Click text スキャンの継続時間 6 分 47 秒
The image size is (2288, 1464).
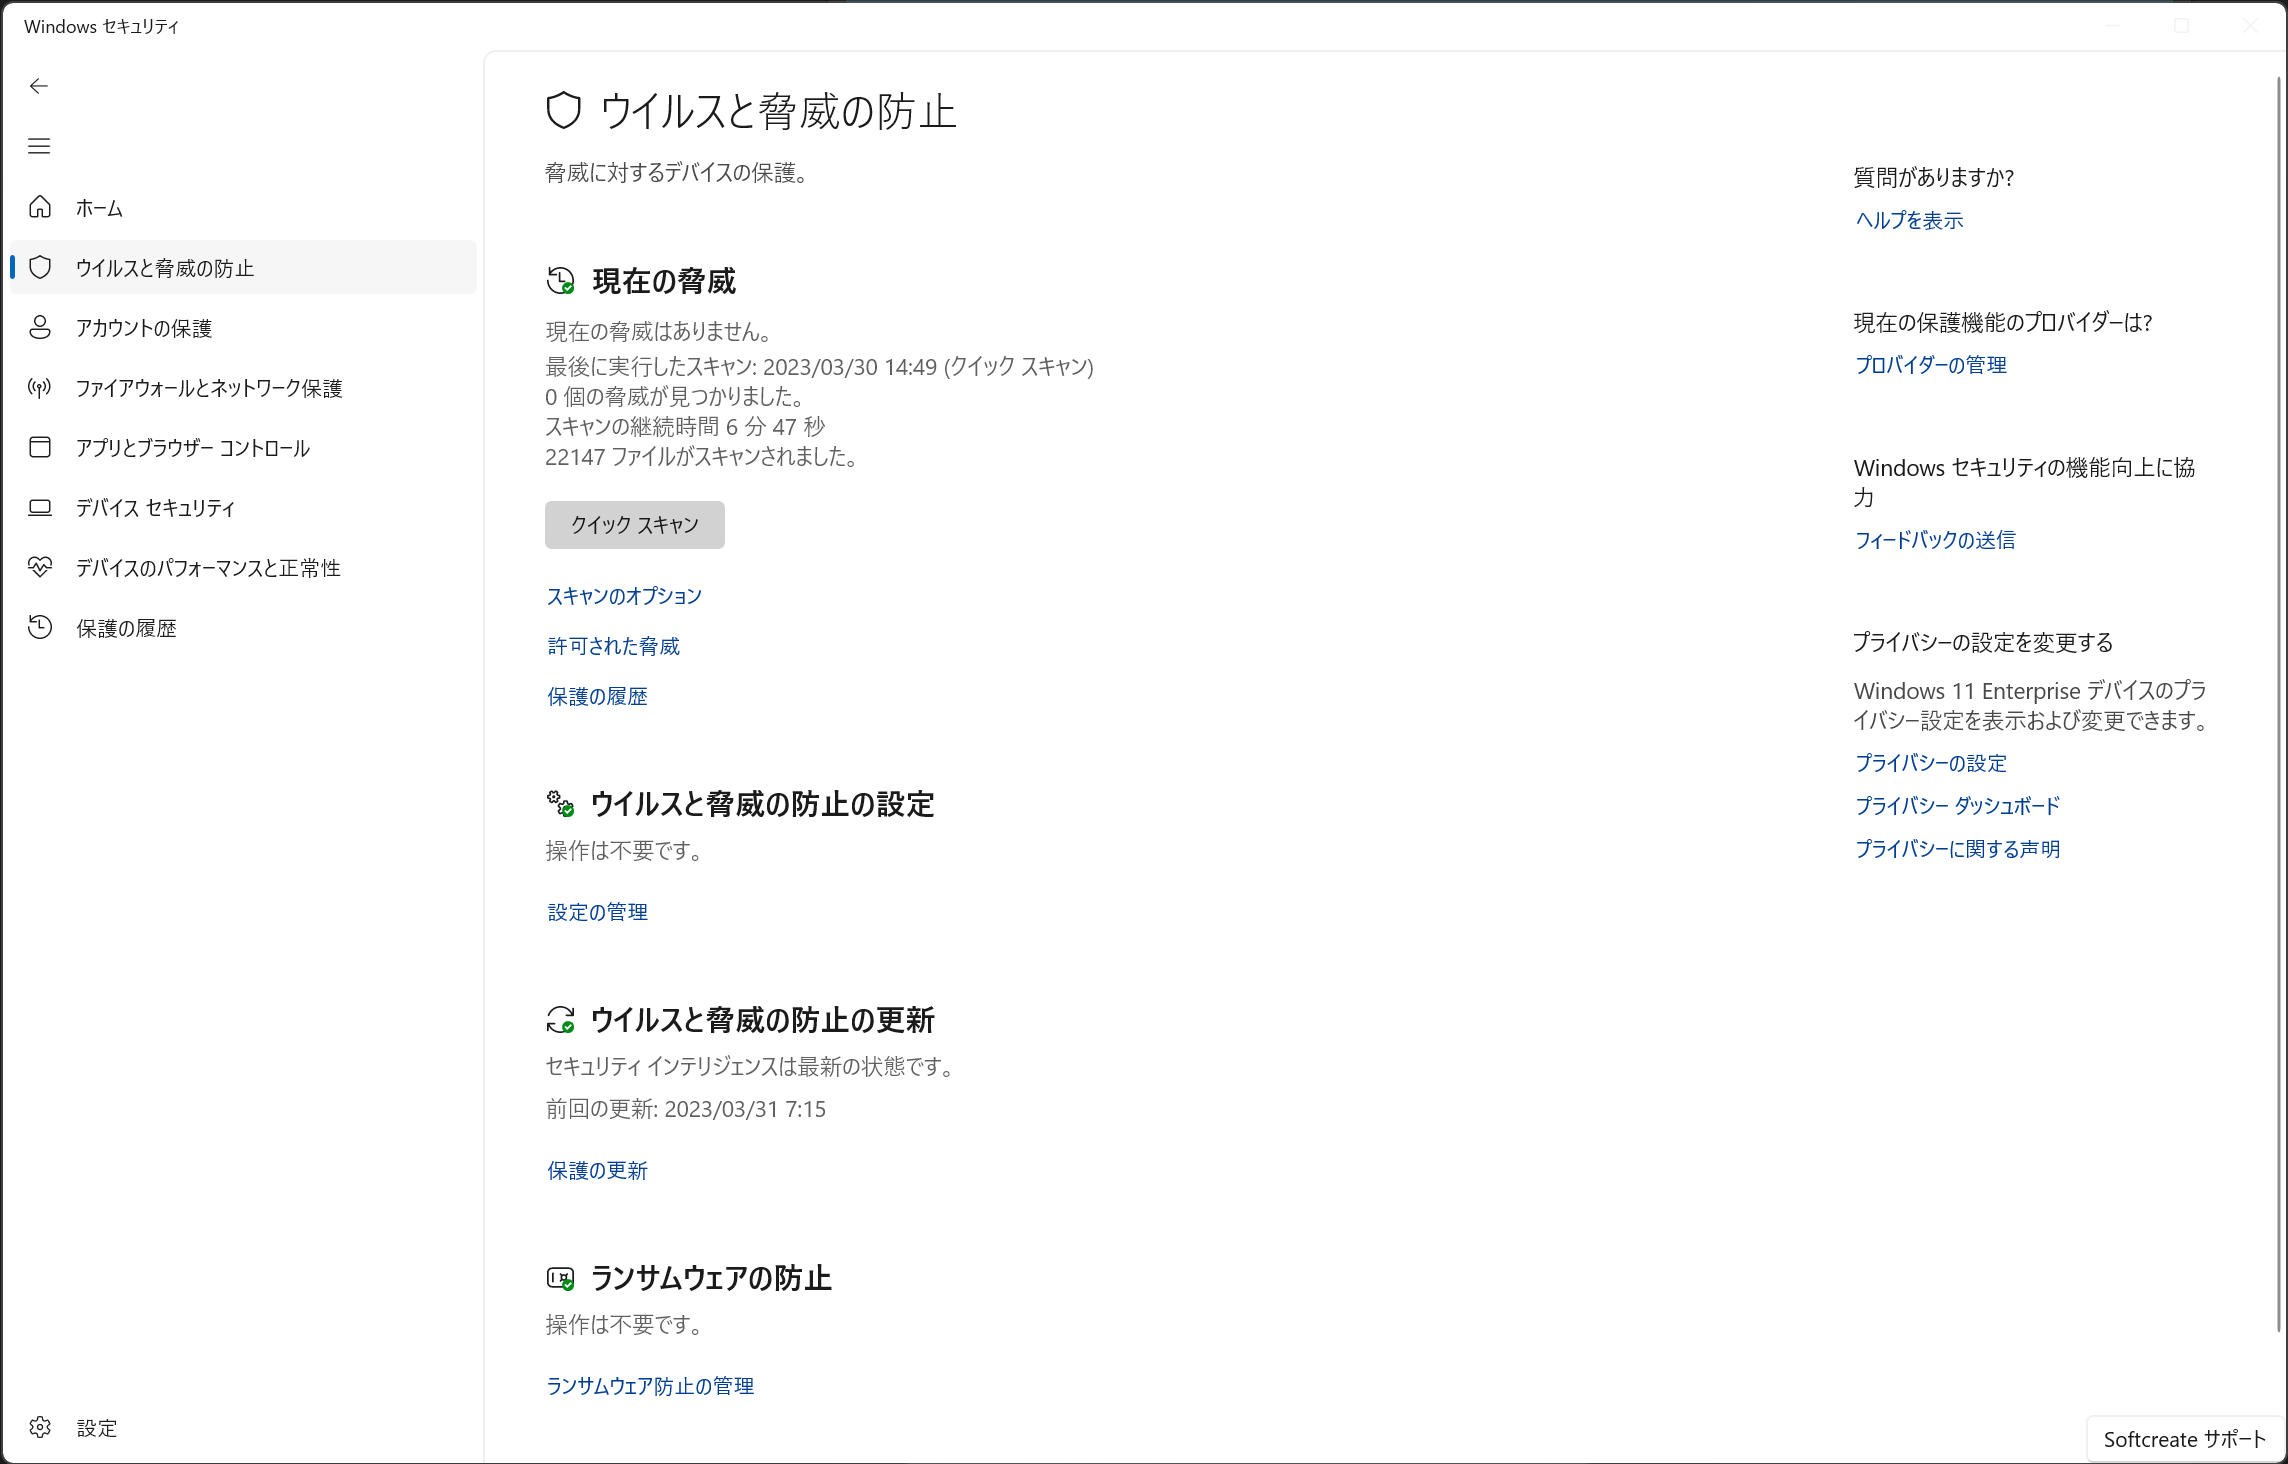click(685, 427)
